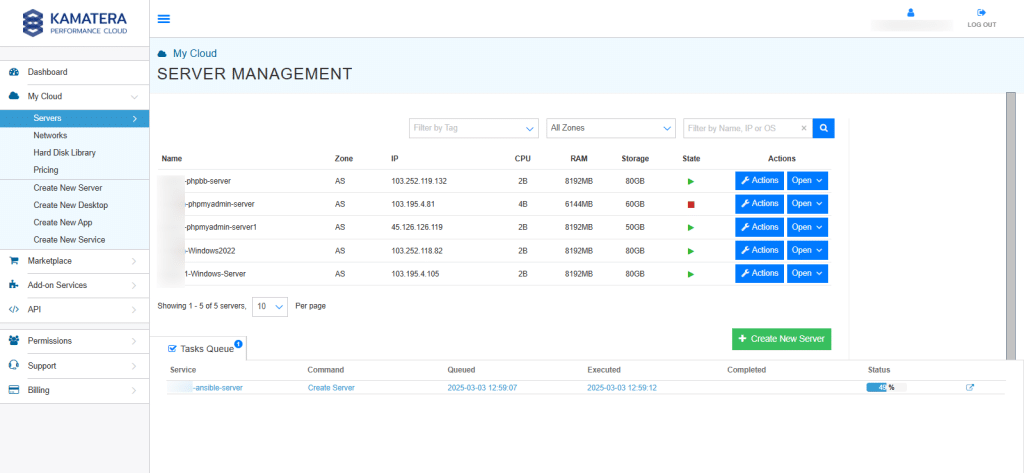Image resolution: width=1024 pixels, height=473 pixels.
Task: Click the Support headset icon
Action: coord(14,365)
